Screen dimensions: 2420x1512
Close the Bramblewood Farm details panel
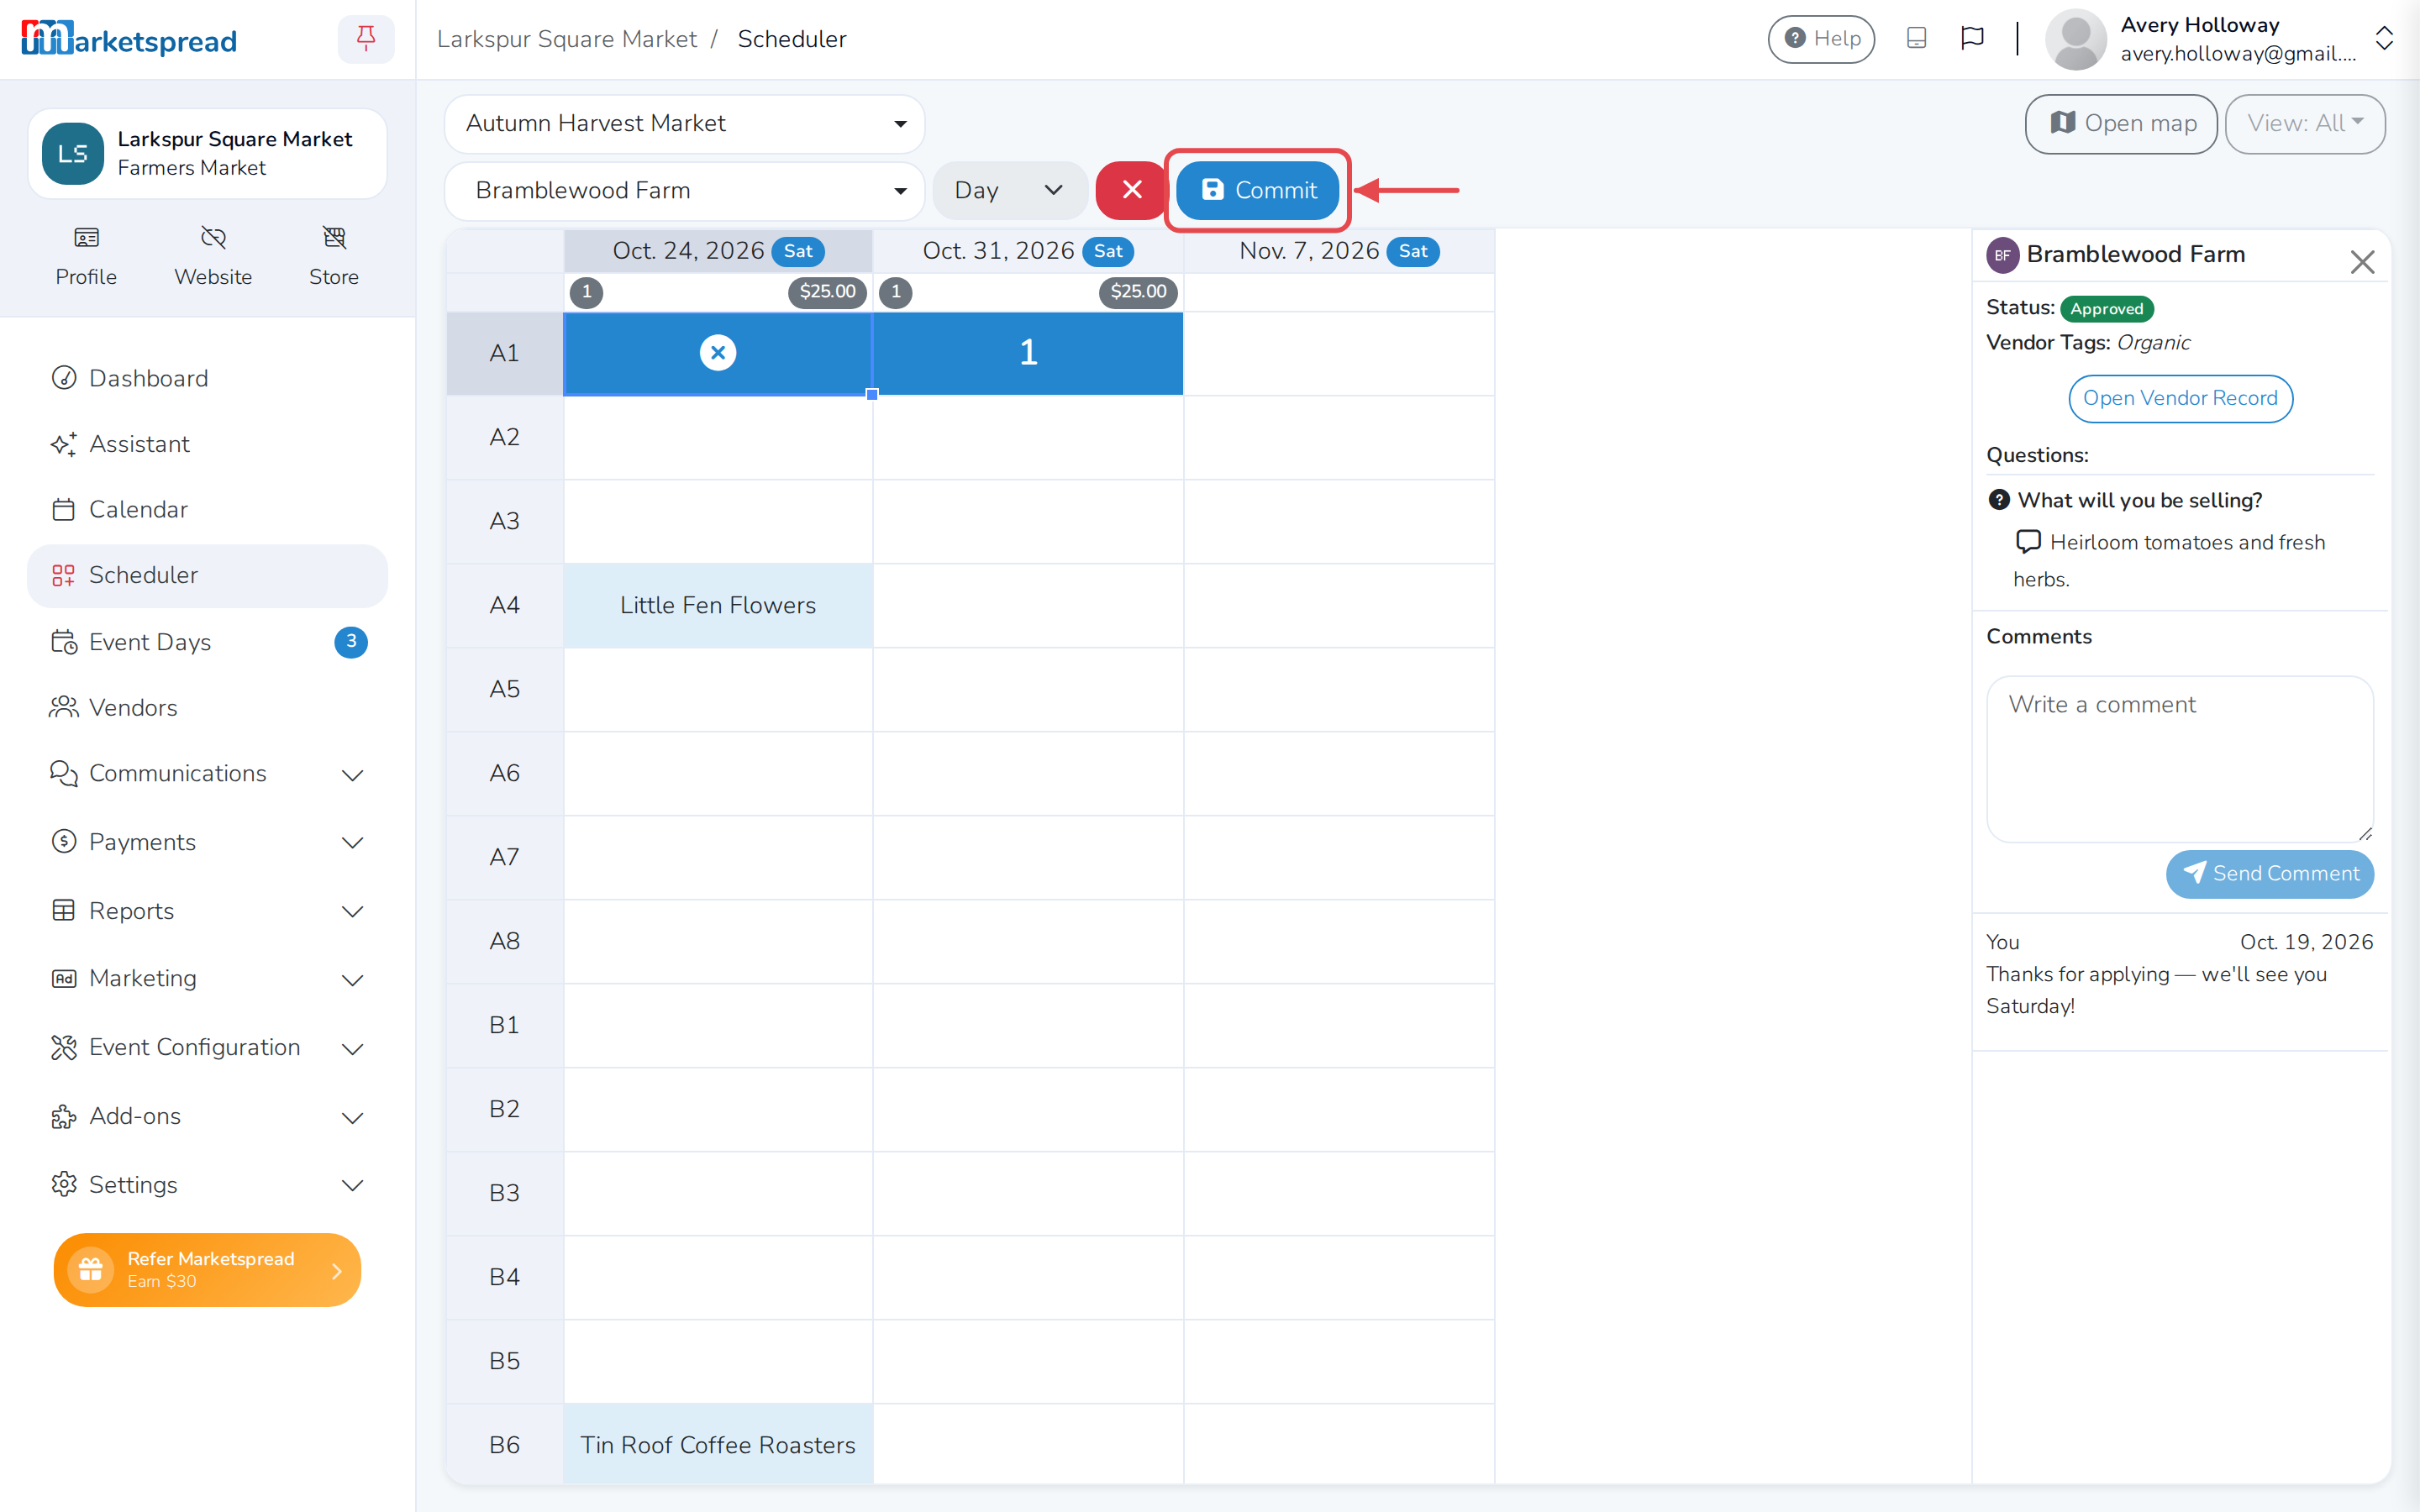tap(2362, 262)
